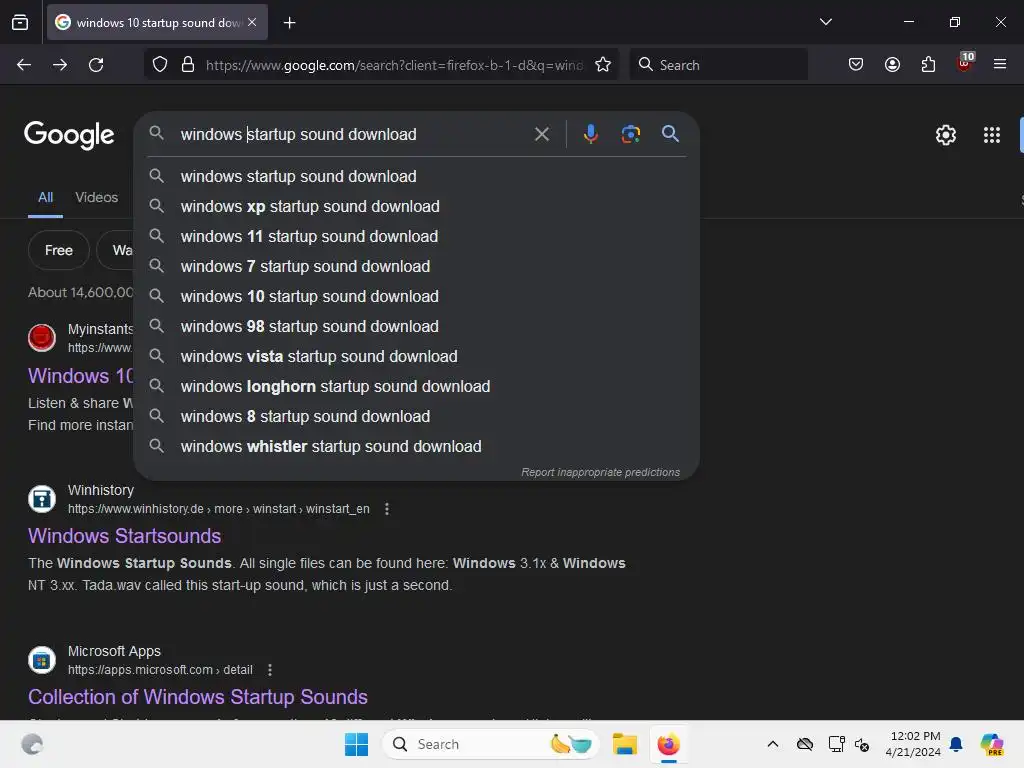Image resolution: width=1024 pixels, height=768 pixels.
Task: Choose suggestion windows vista startup sound download
Action: [x=417, y=357]
